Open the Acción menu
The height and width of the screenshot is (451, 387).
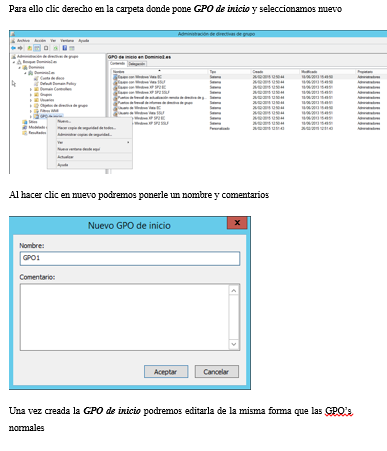(40, 41)
